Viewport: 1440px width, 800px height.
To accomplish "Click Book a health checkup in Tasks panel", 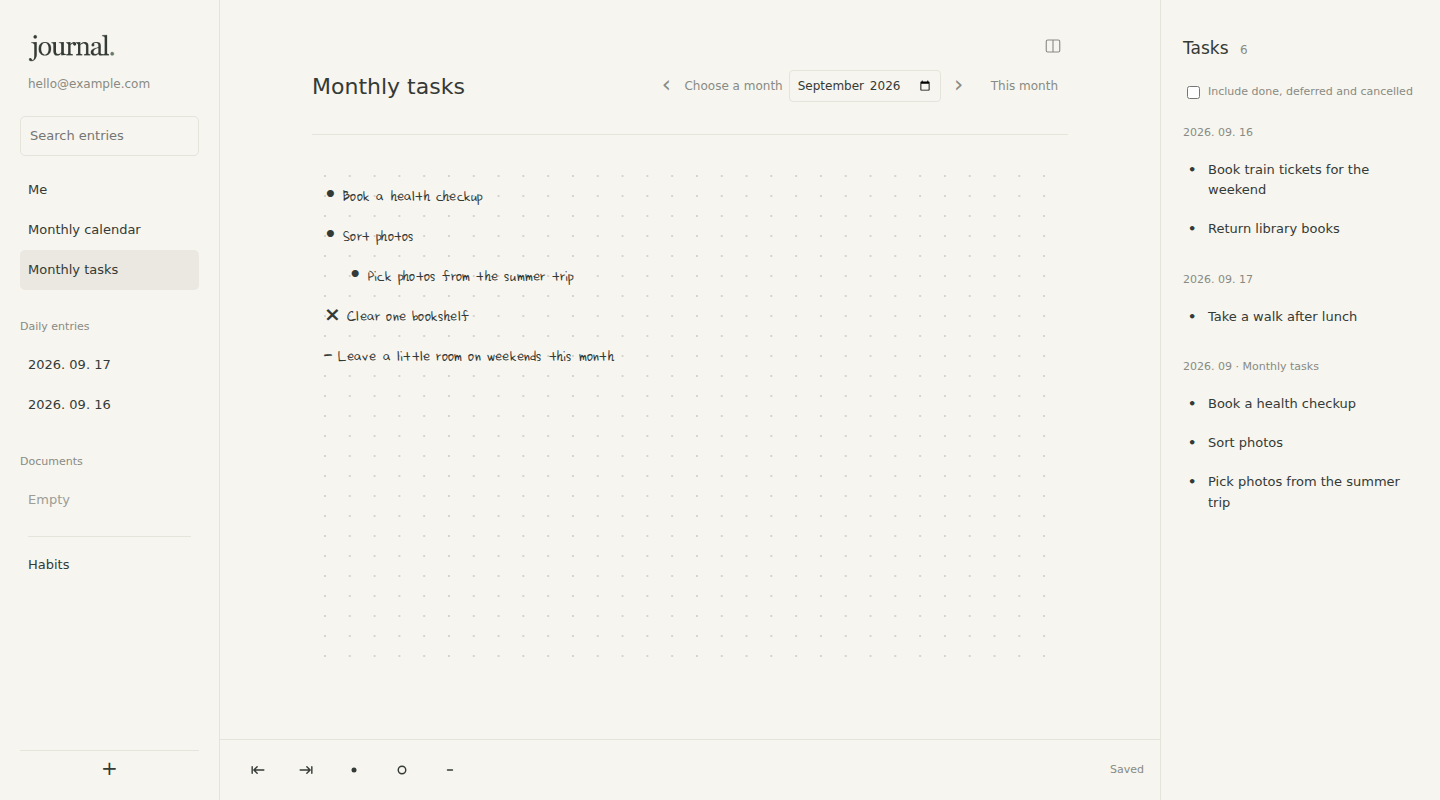I will [1282, 404].
